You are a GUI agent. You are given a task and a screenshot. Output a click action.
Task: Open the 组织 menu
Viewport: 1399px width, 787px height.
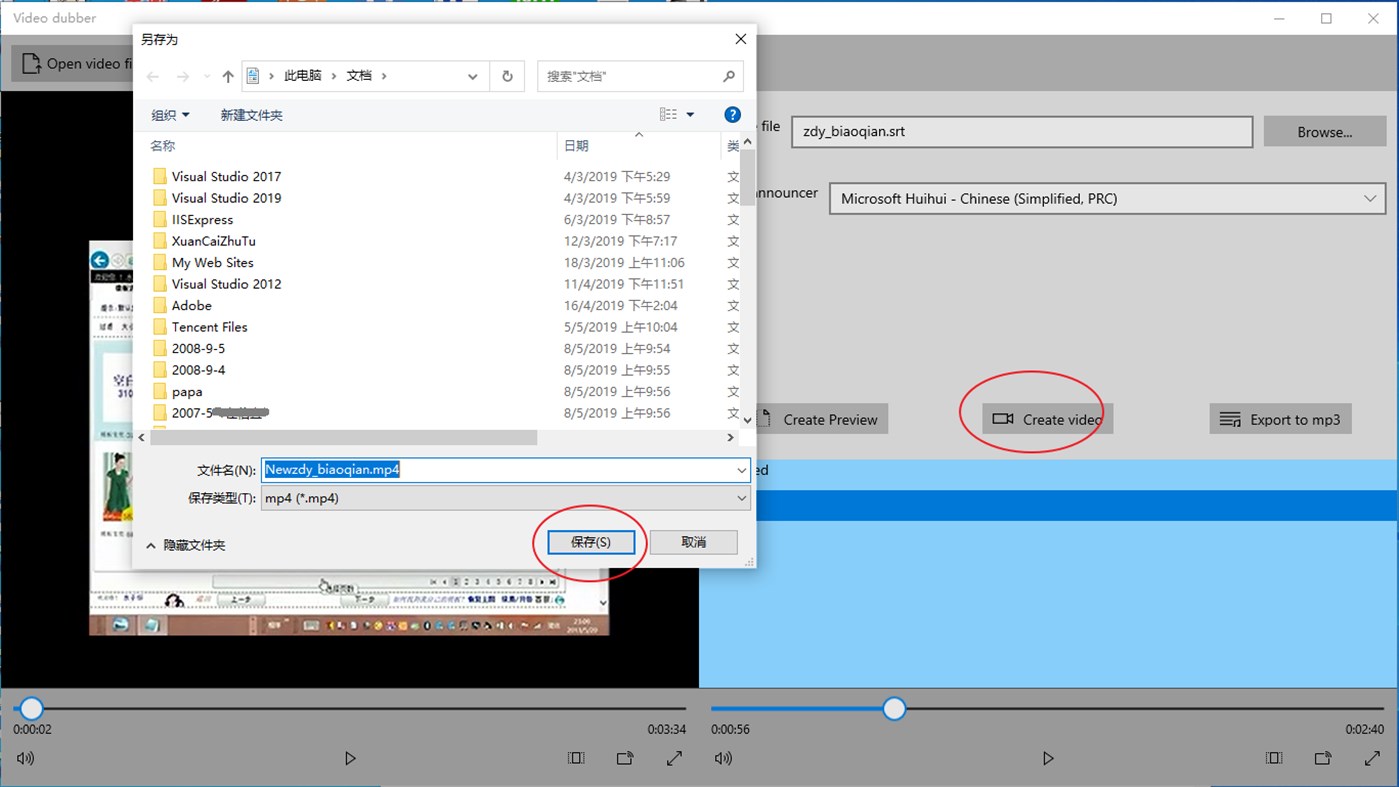[x=169, y=114]
